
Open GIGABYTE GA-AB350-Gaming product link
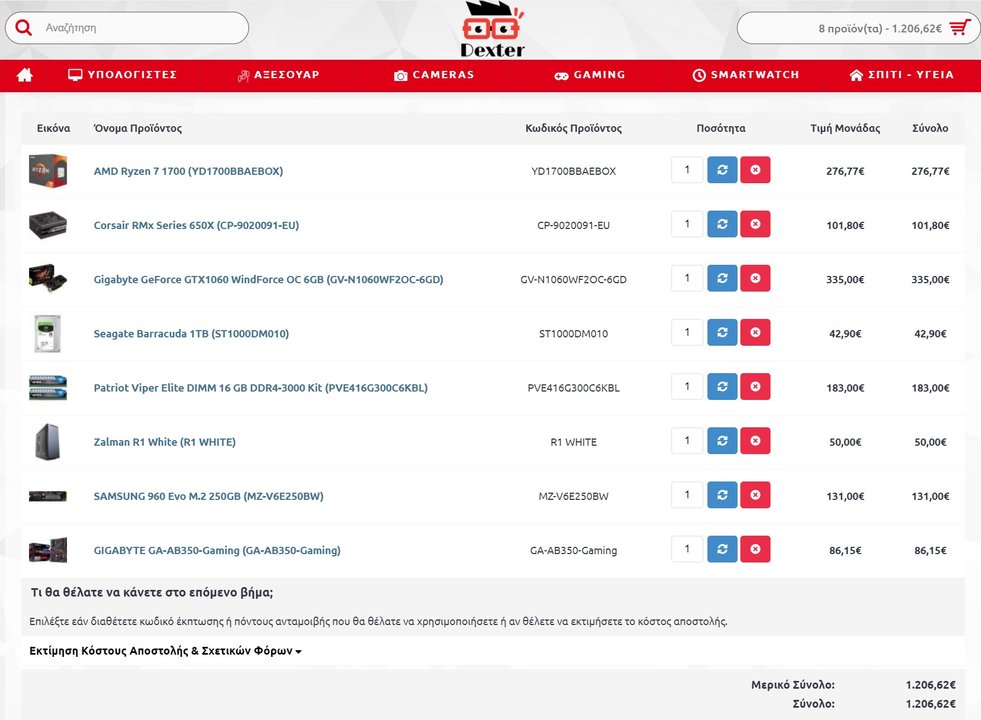point(217,550)
